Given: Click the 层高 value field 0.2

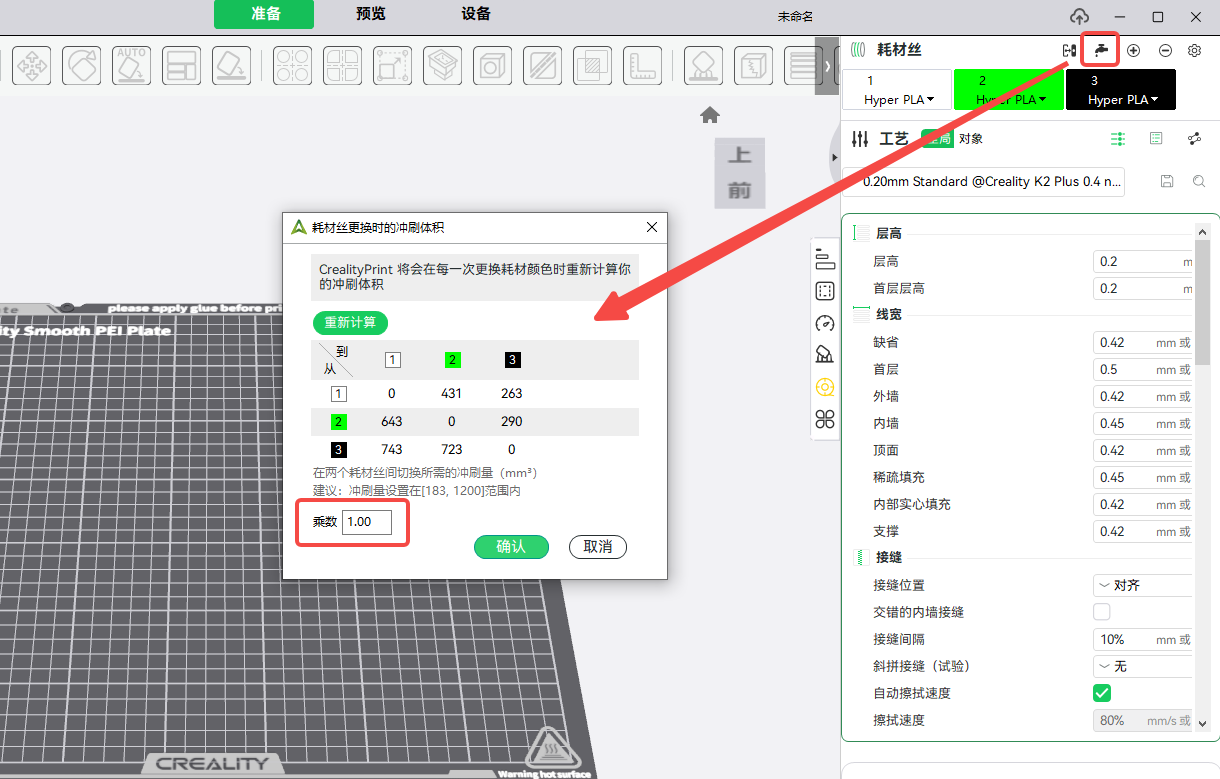Looking at the screenshot, I should [x=1143, y=261].
